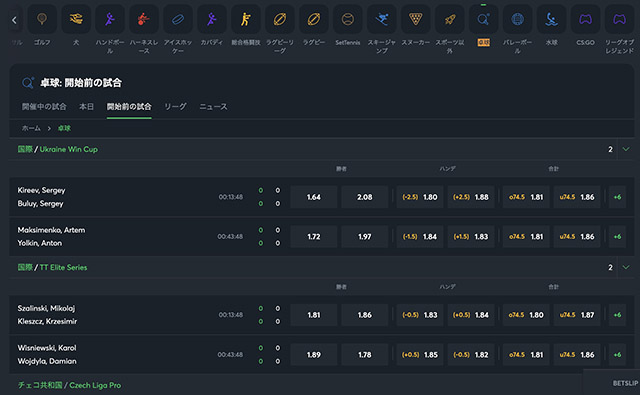Image resolution: width=640 pixels, height=395 pixels.
Task: Select the o74.5 1.80 total for Szalinski match
Action: tap(526, 315)
